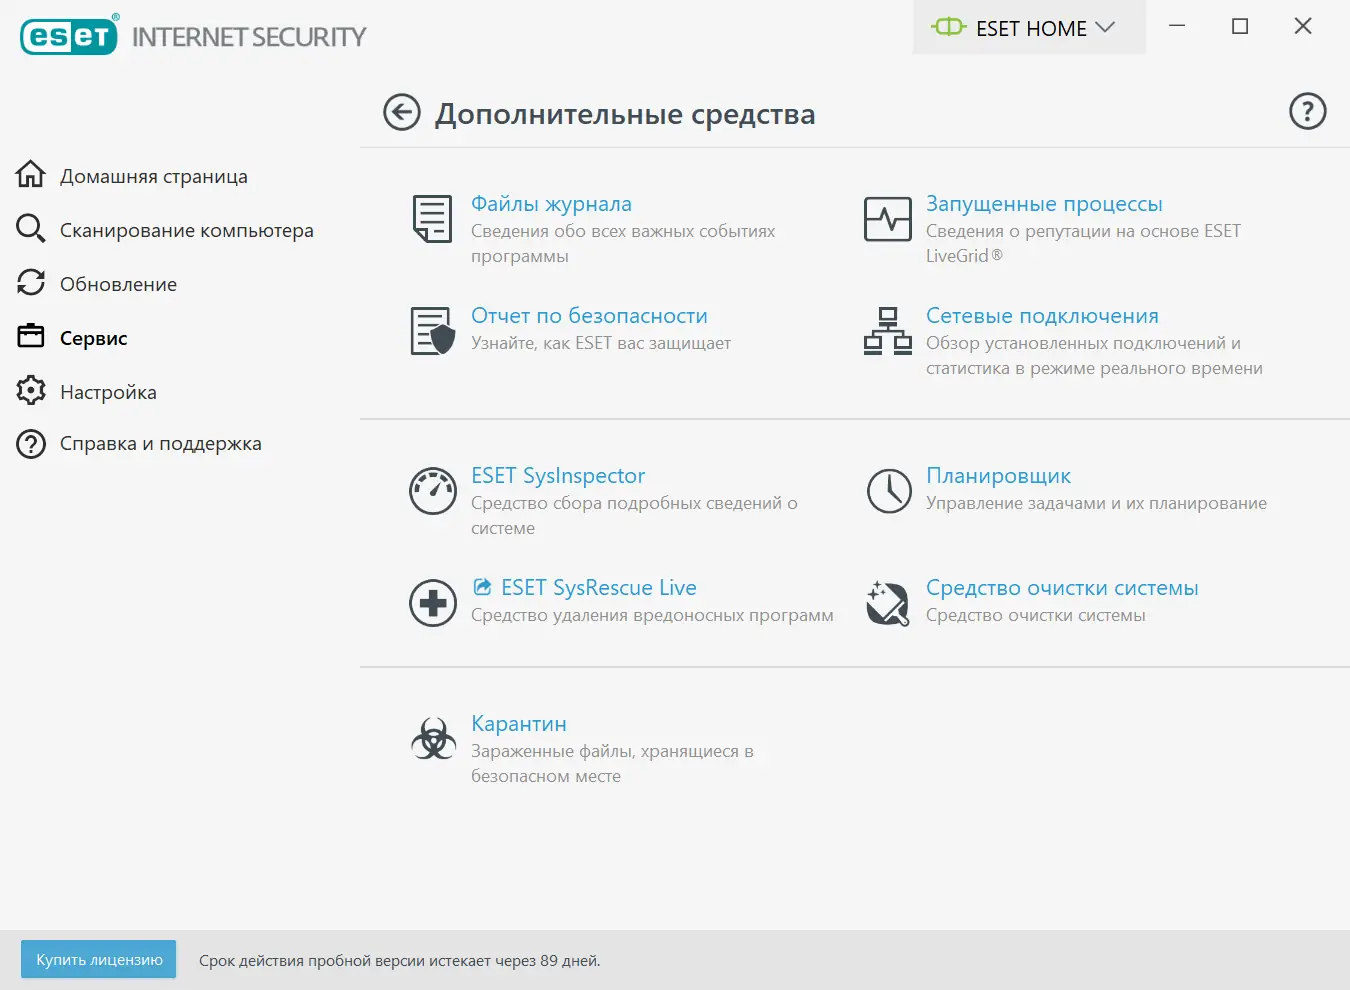Click the magnifier scan icon in sidebar

(x=31, y=229)
